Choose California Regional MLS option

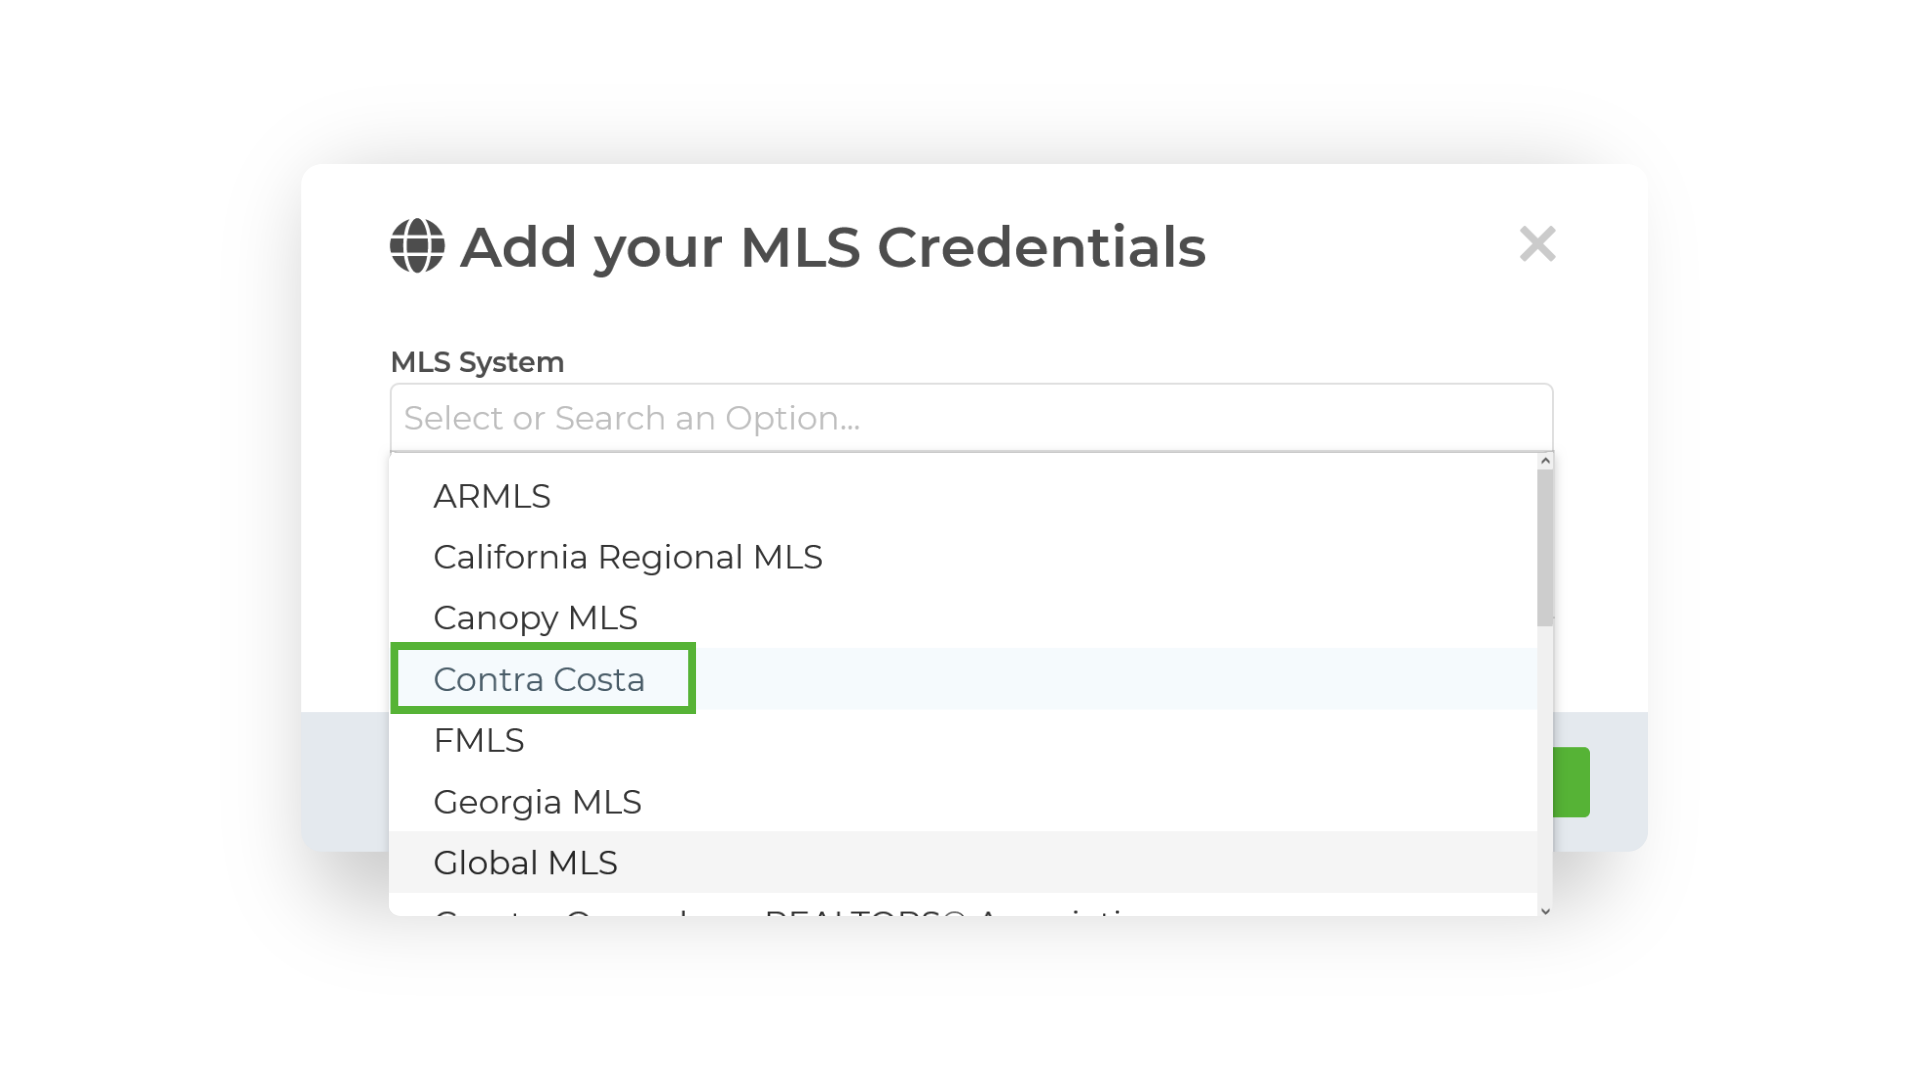click(963, 557)
